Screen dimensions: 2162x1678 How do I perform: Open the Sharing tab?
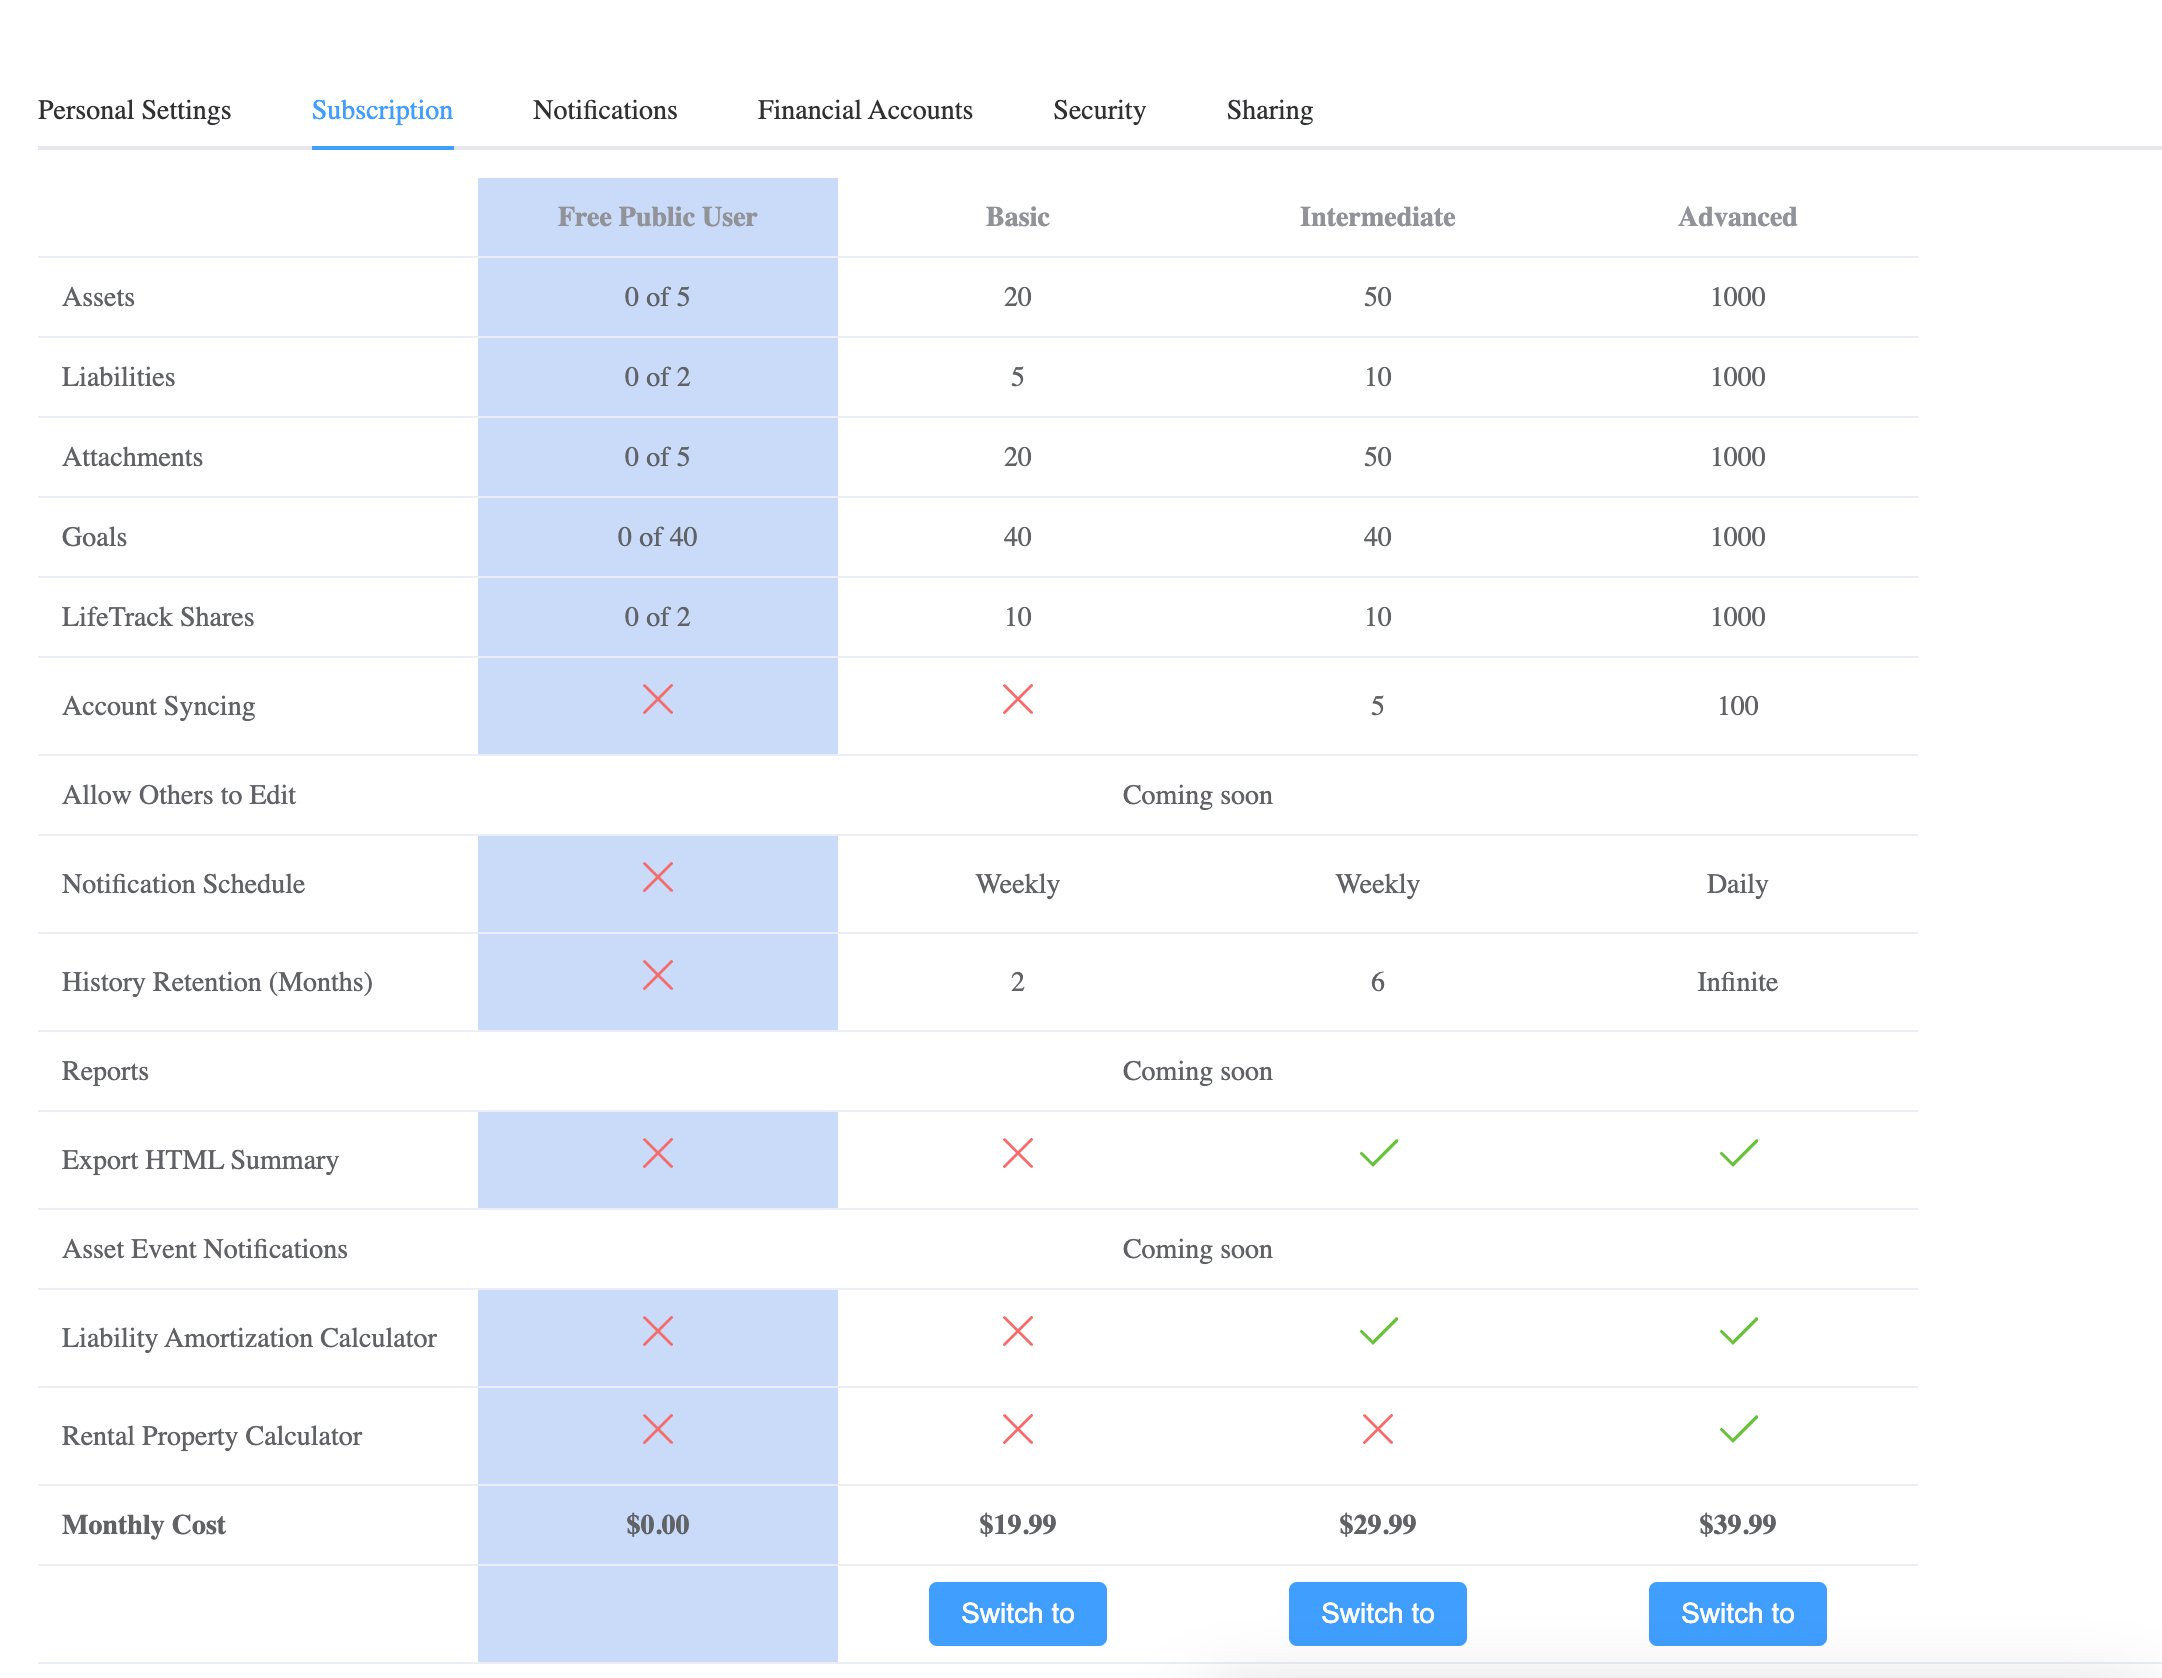(x=1269, y=110)
